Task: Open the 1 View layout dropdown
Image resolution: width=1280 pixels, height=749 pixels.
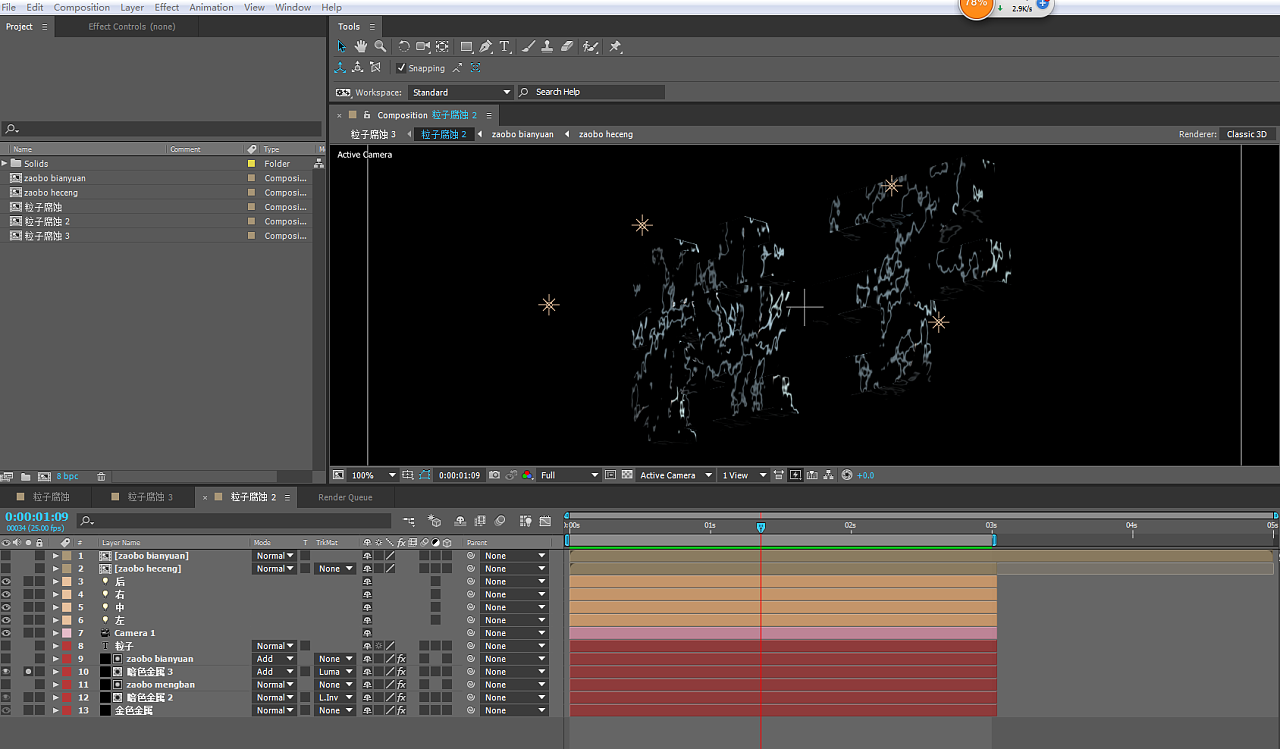Action: [744, 475]
